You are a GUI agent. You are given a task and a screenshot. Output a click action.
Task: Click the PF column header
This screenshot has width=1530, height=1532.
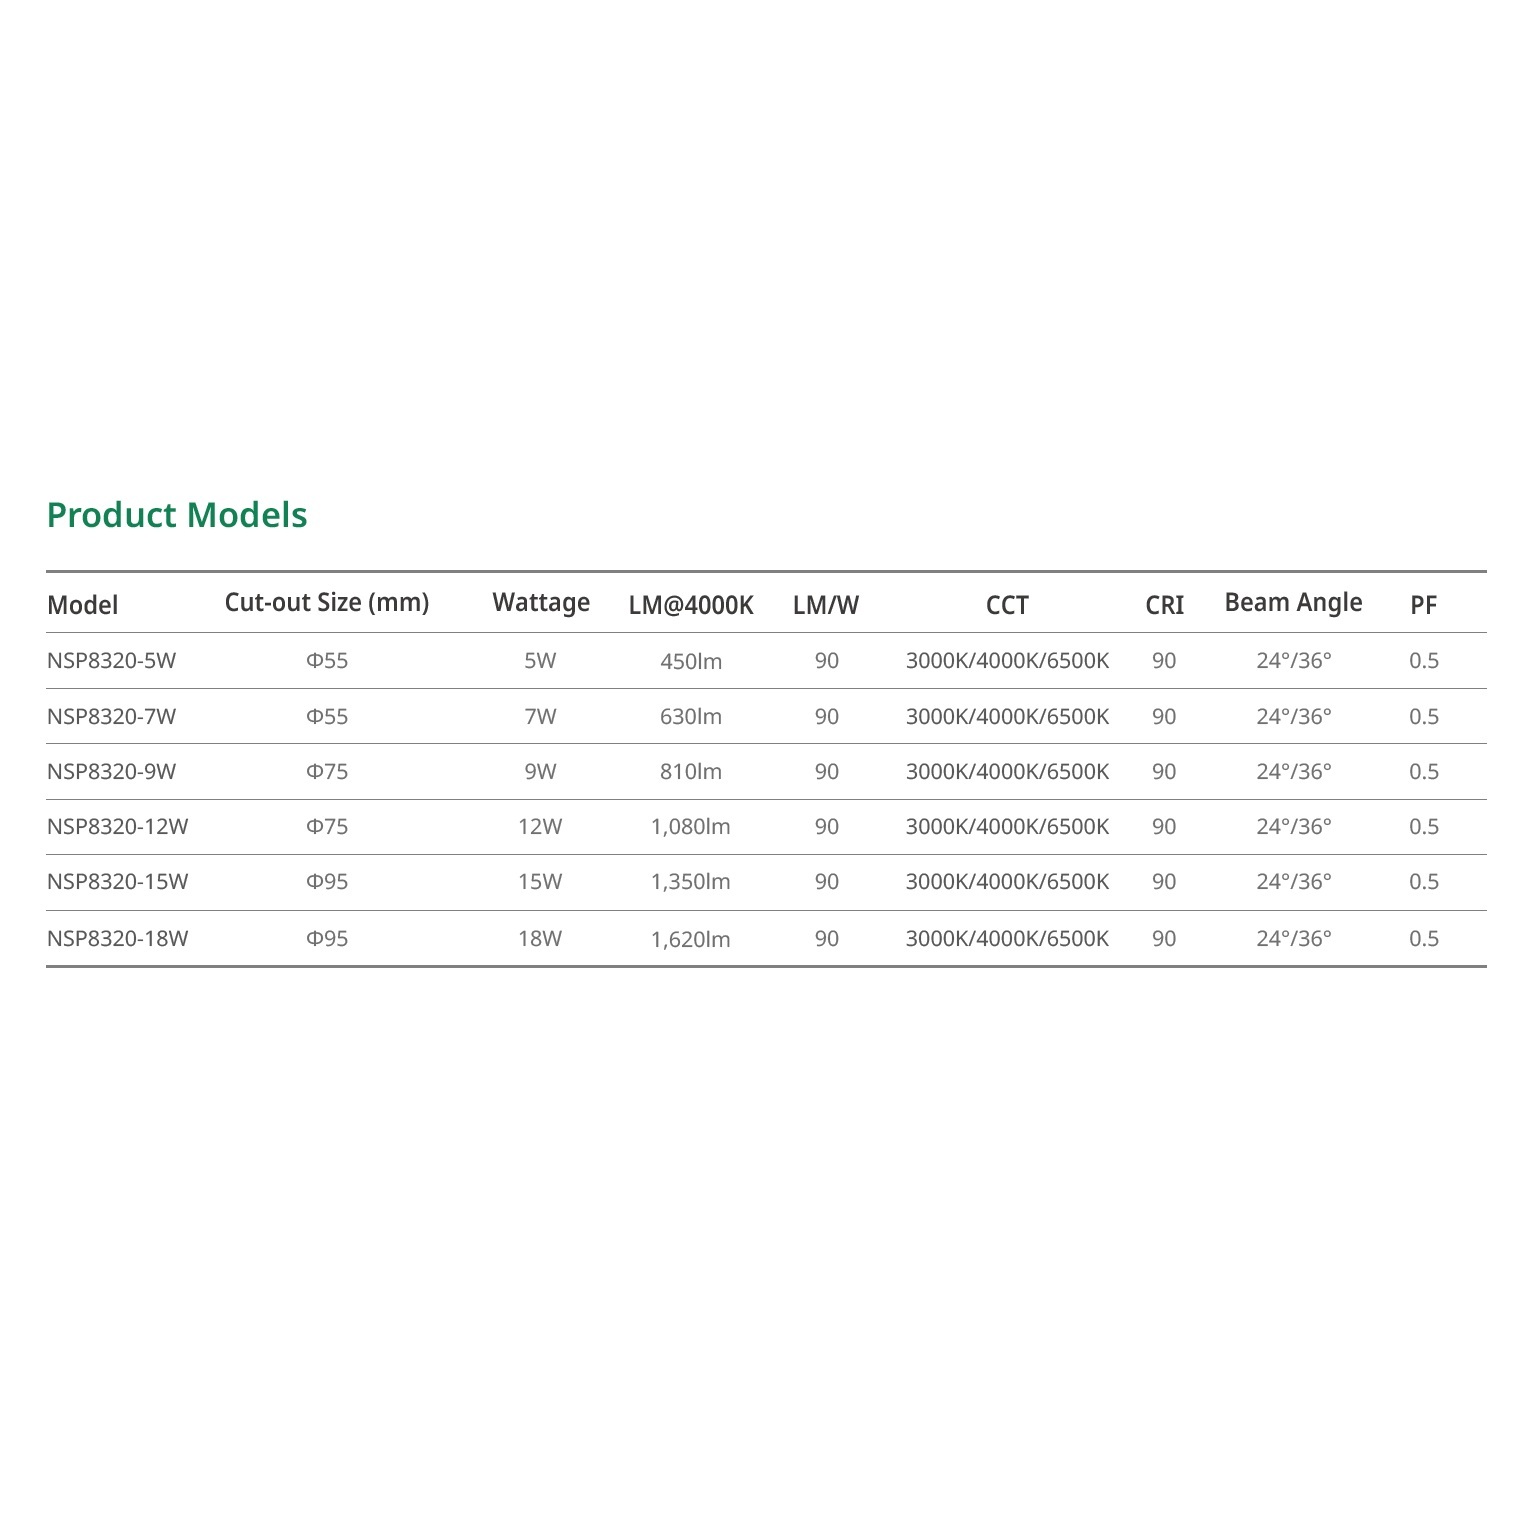pos(1423,605)
